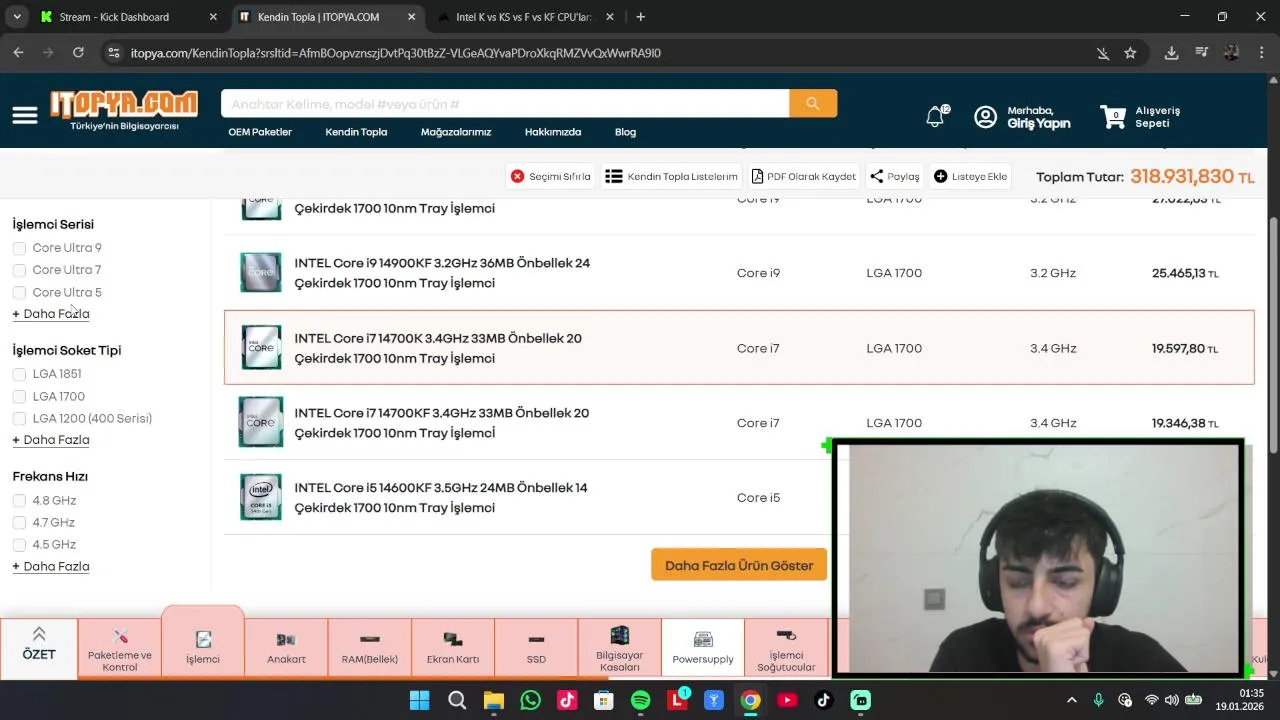This screenshot has width=1280, height=720.
Task: Open Chrome media control icon
Action: (x=1202, y=53)
